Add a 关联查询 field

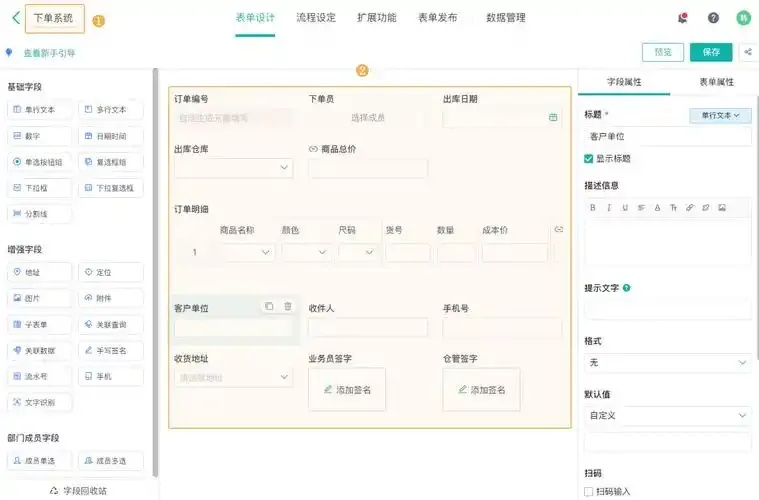(111, 324)
